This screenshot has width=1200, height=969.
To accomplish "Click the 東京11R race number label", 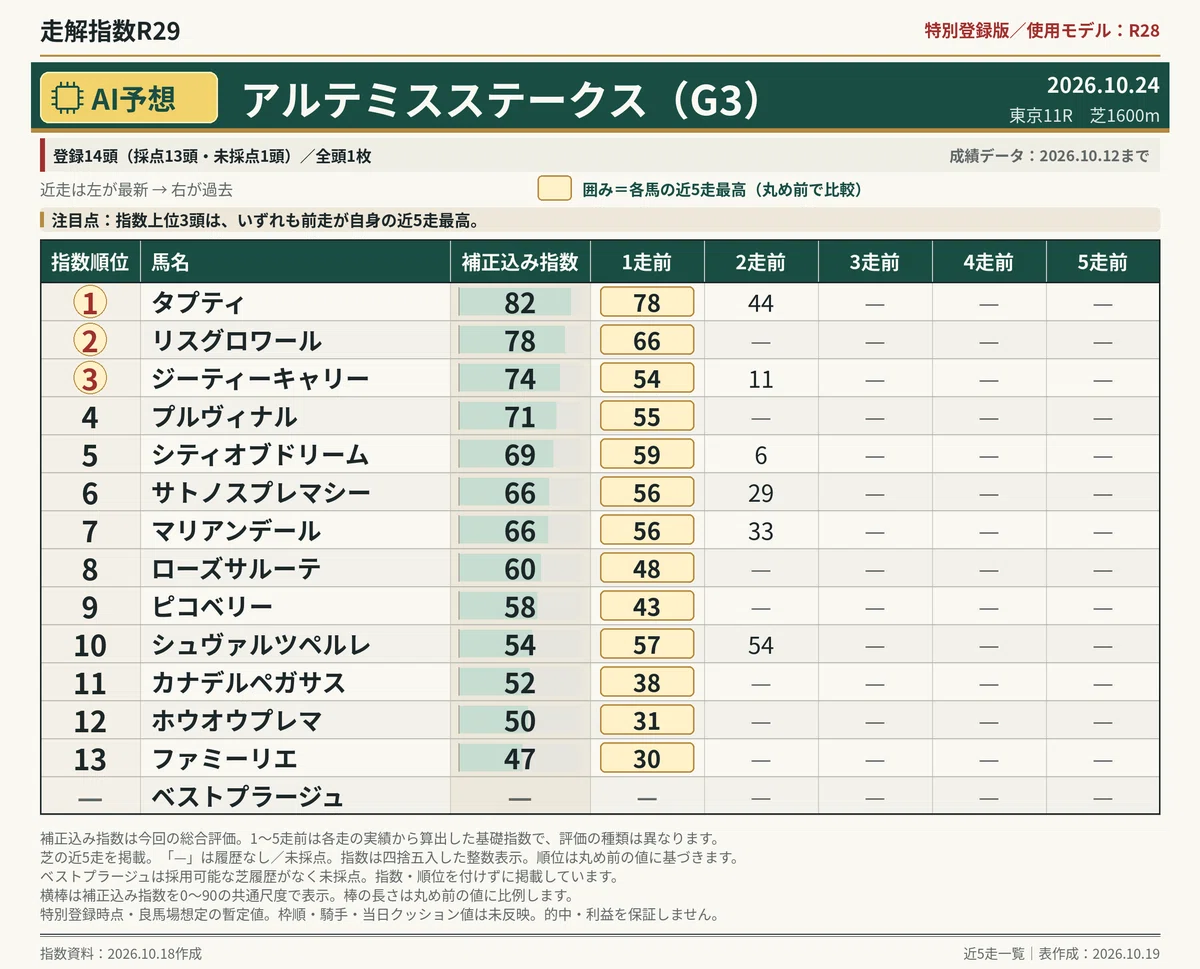I will (x=1041, y=116).
